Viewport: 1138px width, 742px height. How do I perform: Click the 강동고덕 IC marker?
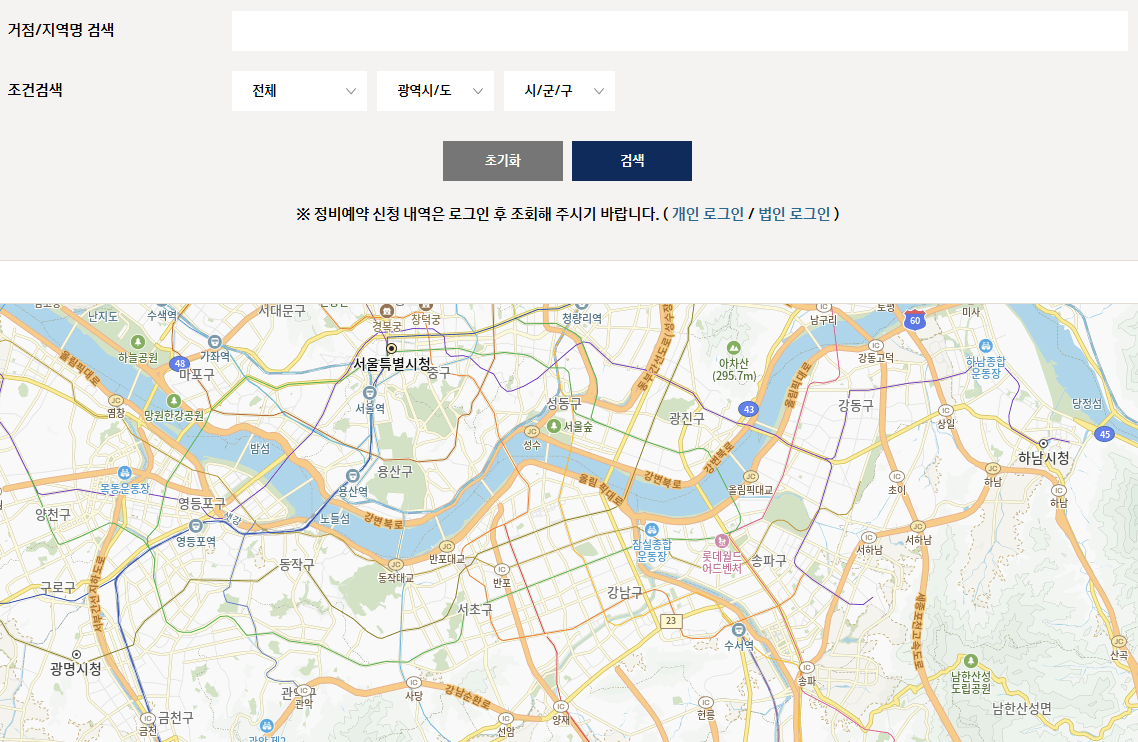(876, 346)
